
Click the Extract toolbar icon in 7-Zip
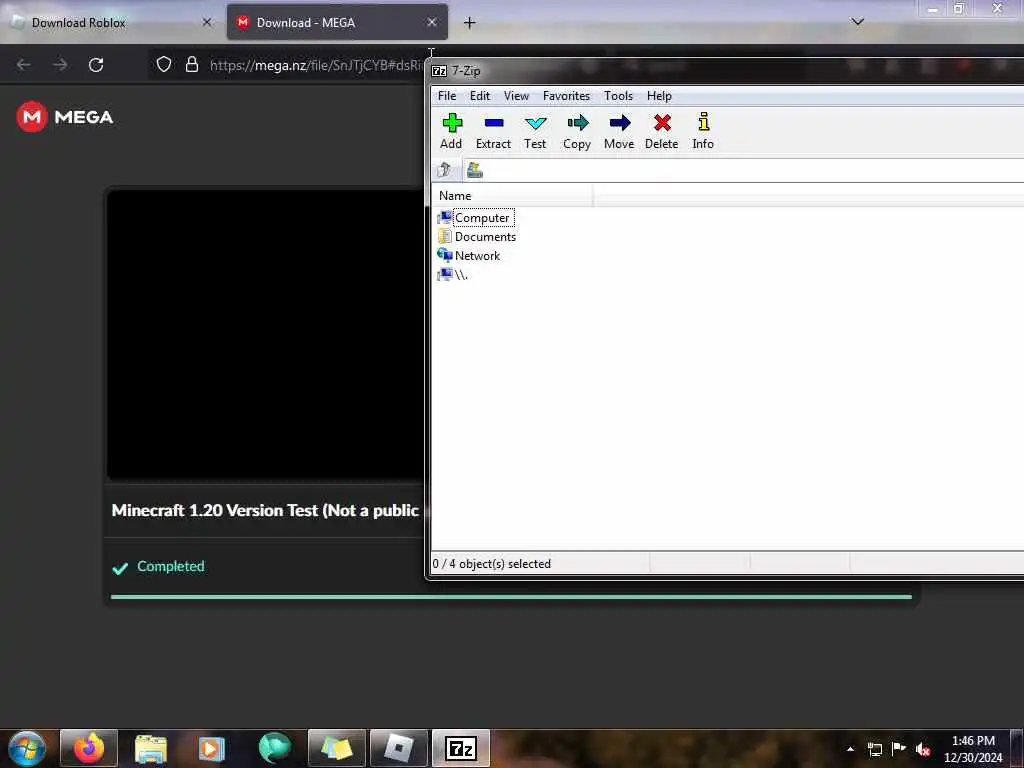tap(493, 131)
